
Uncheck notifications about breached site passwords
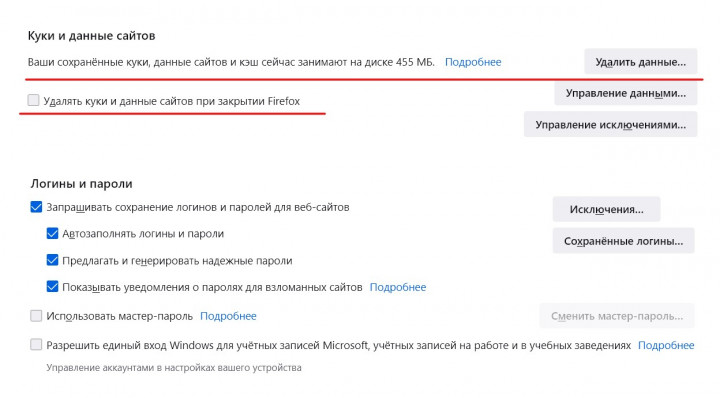click(52, 287)
